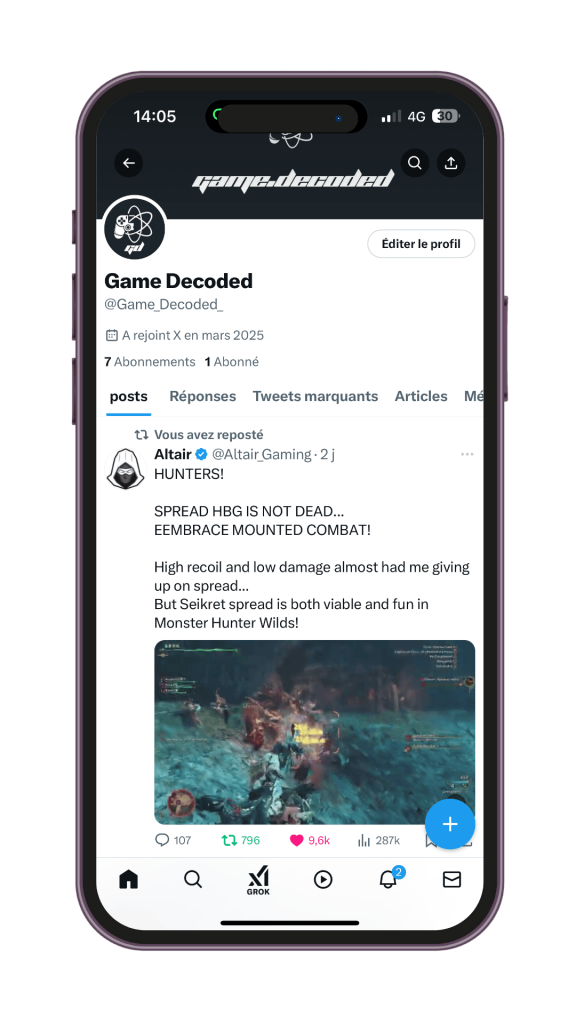576x1024 pixels.
Task: Open the @Altair_Gaming profile link
Action: click(x=262, y=455)
